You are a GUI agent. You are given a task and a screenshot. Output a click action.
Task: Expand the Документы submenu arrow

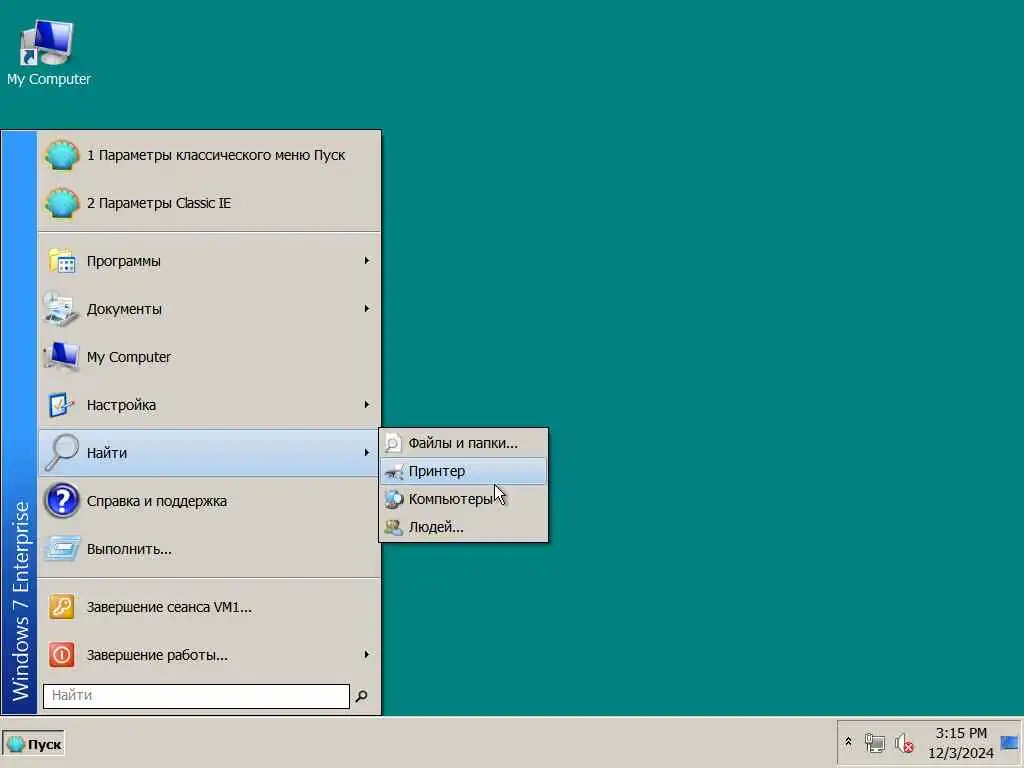367,308
